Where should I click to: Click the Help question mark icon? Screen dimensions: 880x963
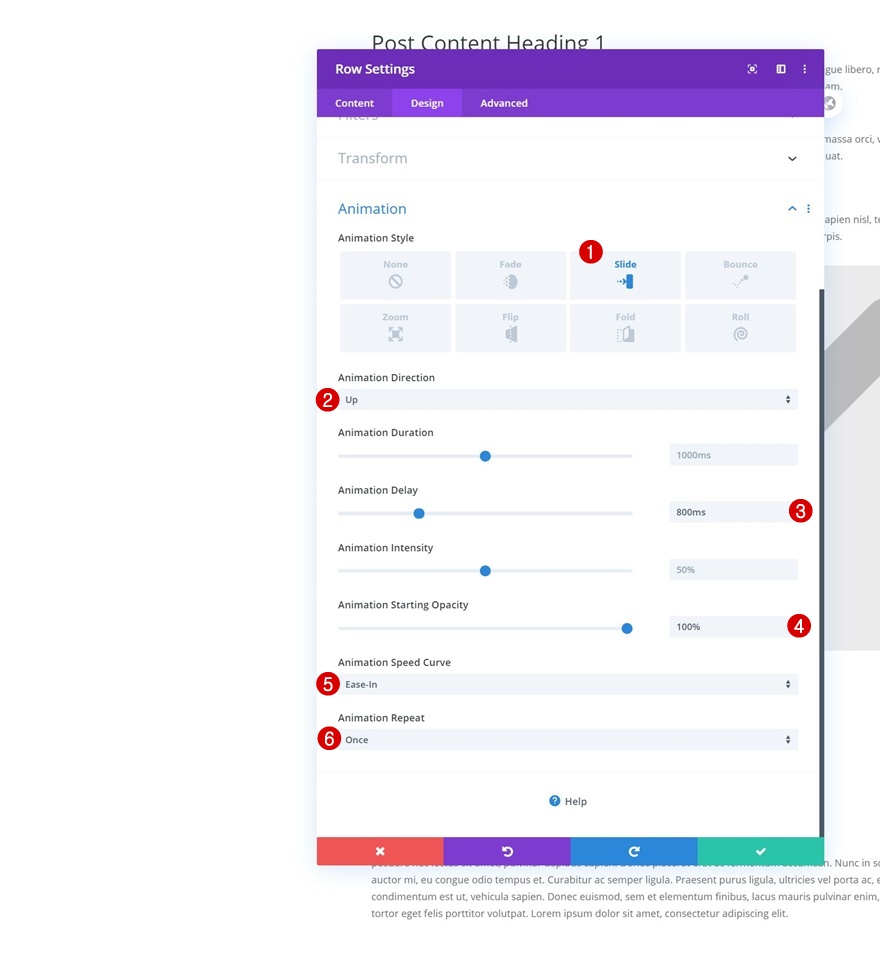[x=555, y=801]
